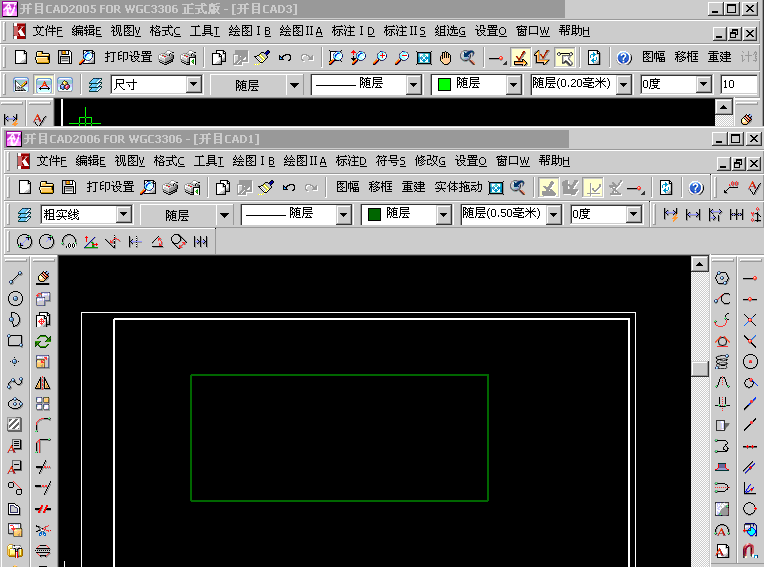Click the pan hand icon in CAD2005 toolbar

[x=445, y=58]
